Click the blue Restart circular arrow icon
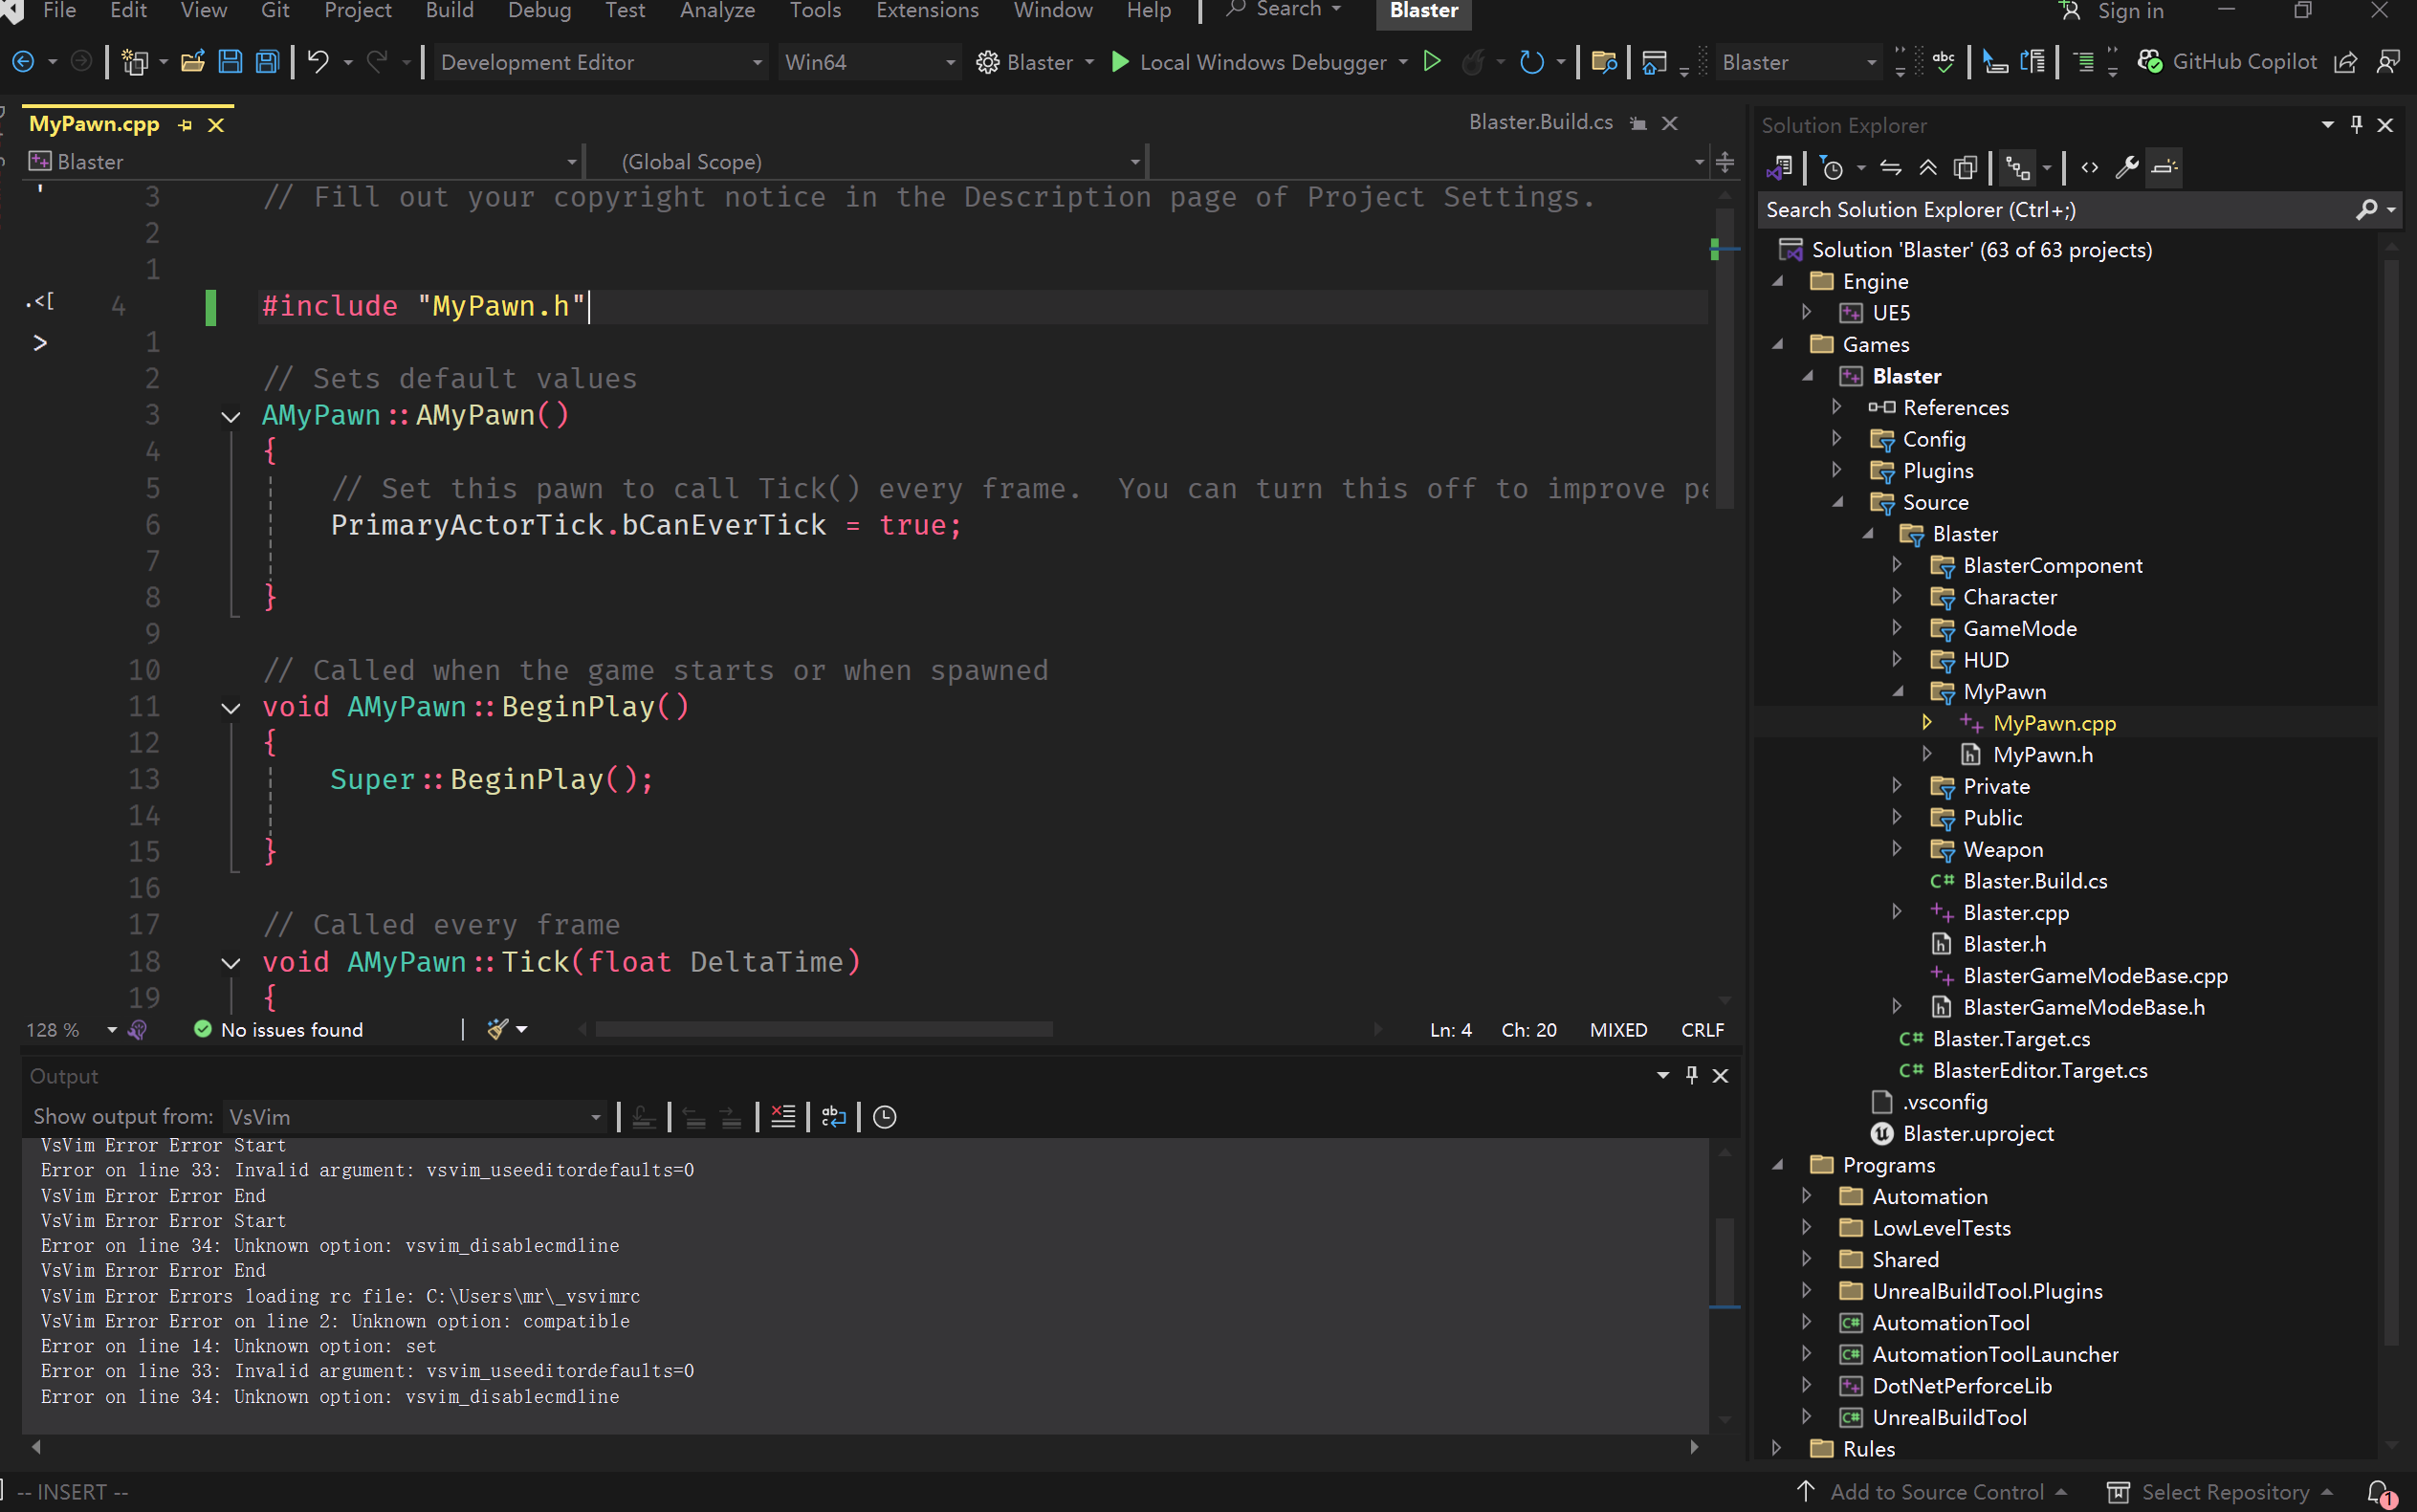The height and width of the screenshot is (1512, 2417). [1531, 62]
